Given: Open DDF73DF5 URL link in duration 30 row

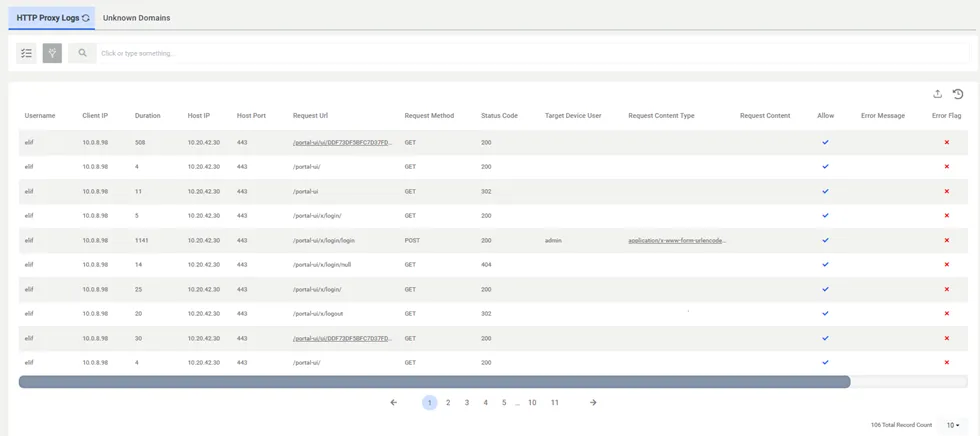Looking at the screenshot, I should point(342,338).
